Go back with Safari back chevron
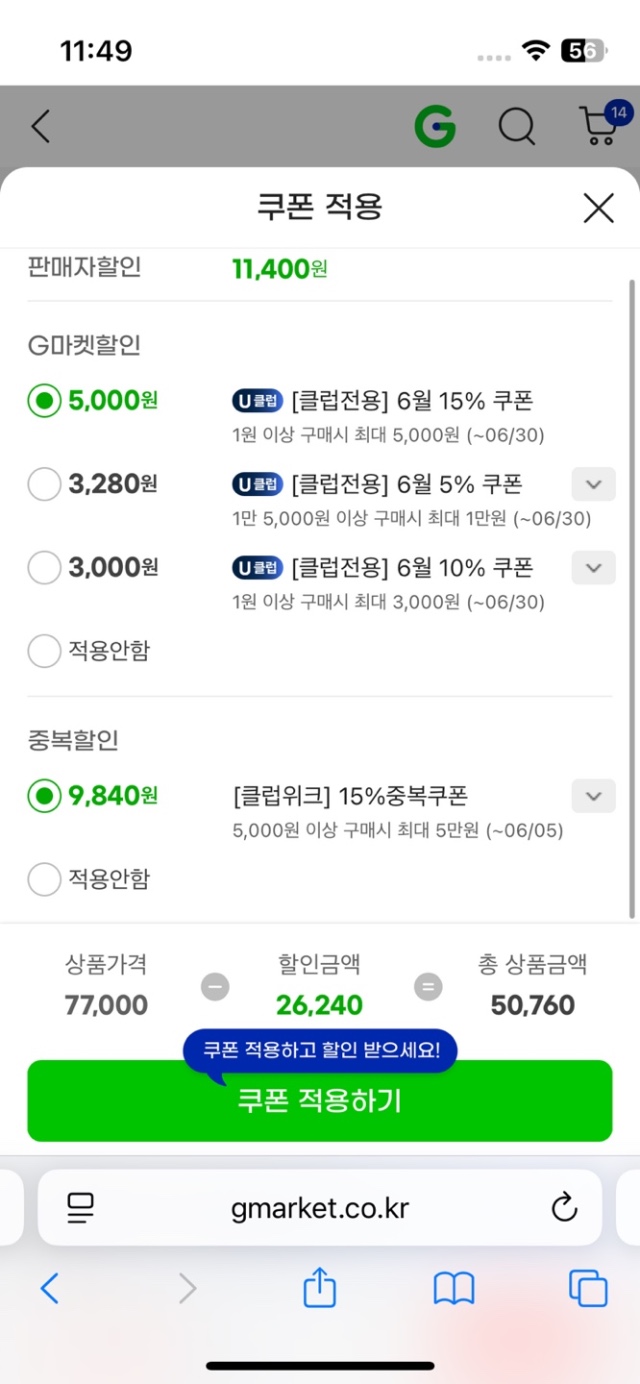The image size is (640, 1384). click(x=49, y=1288)
